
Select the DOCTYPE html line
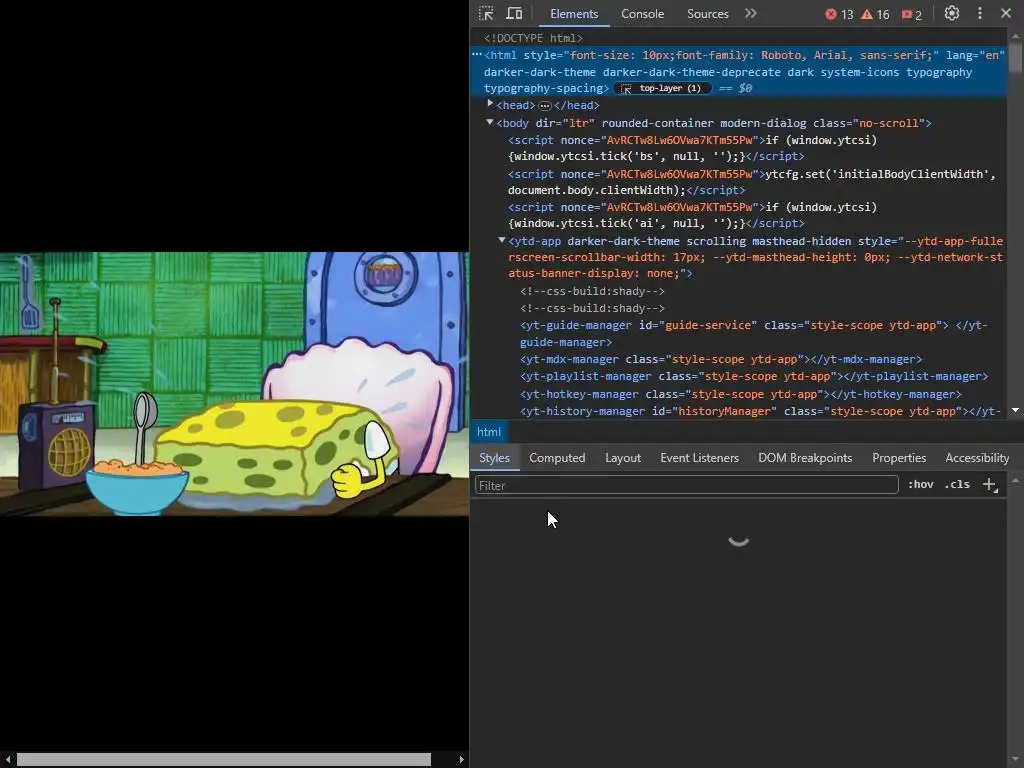click(534, 38)
